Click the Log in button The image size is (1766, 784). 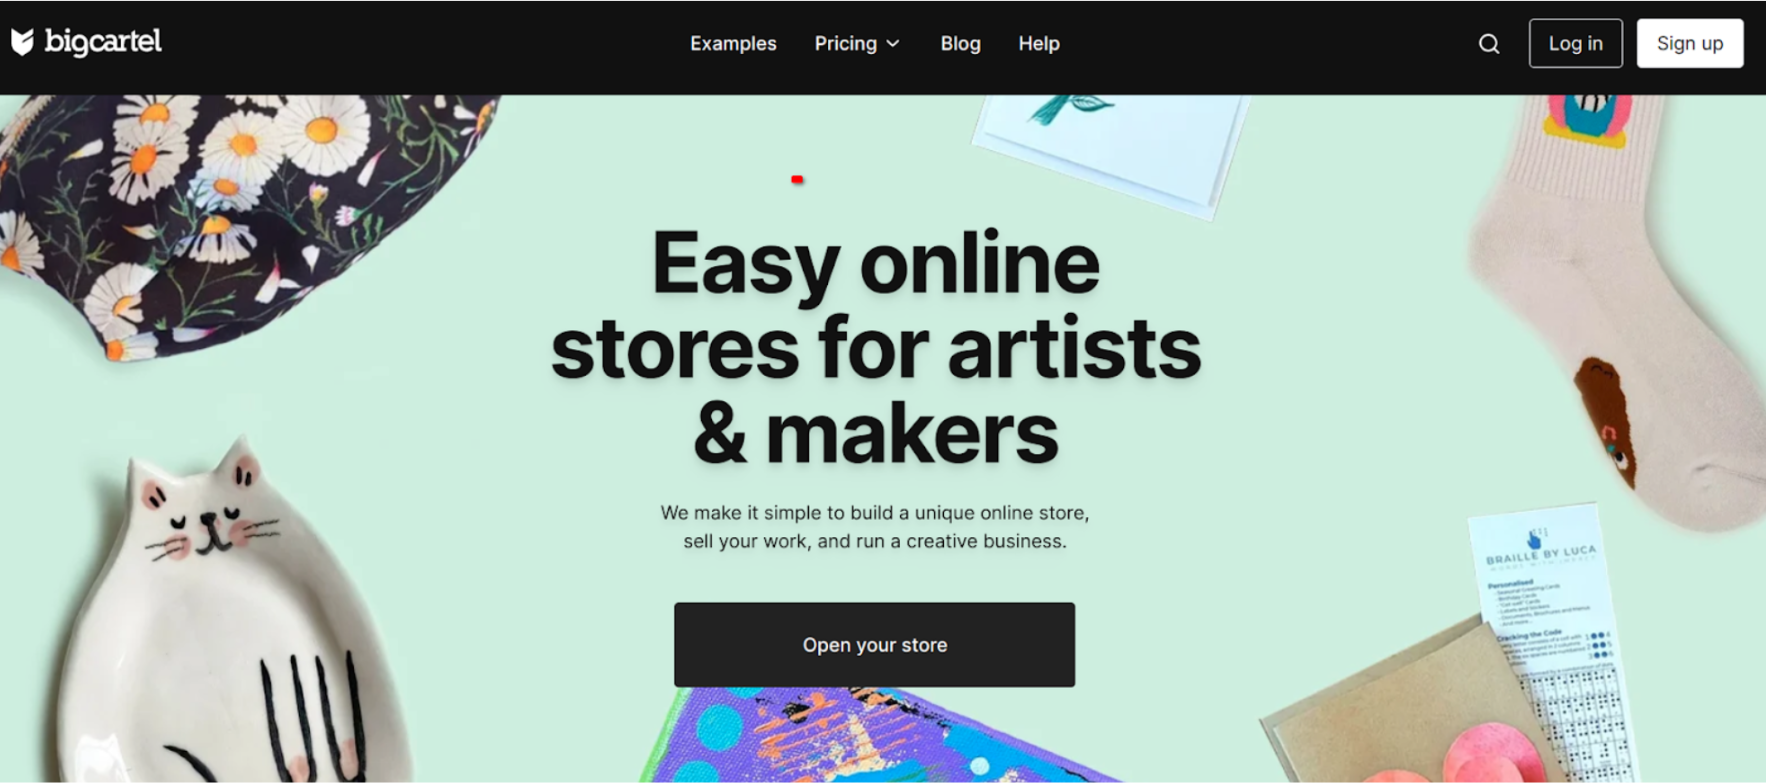point(1575,43)
